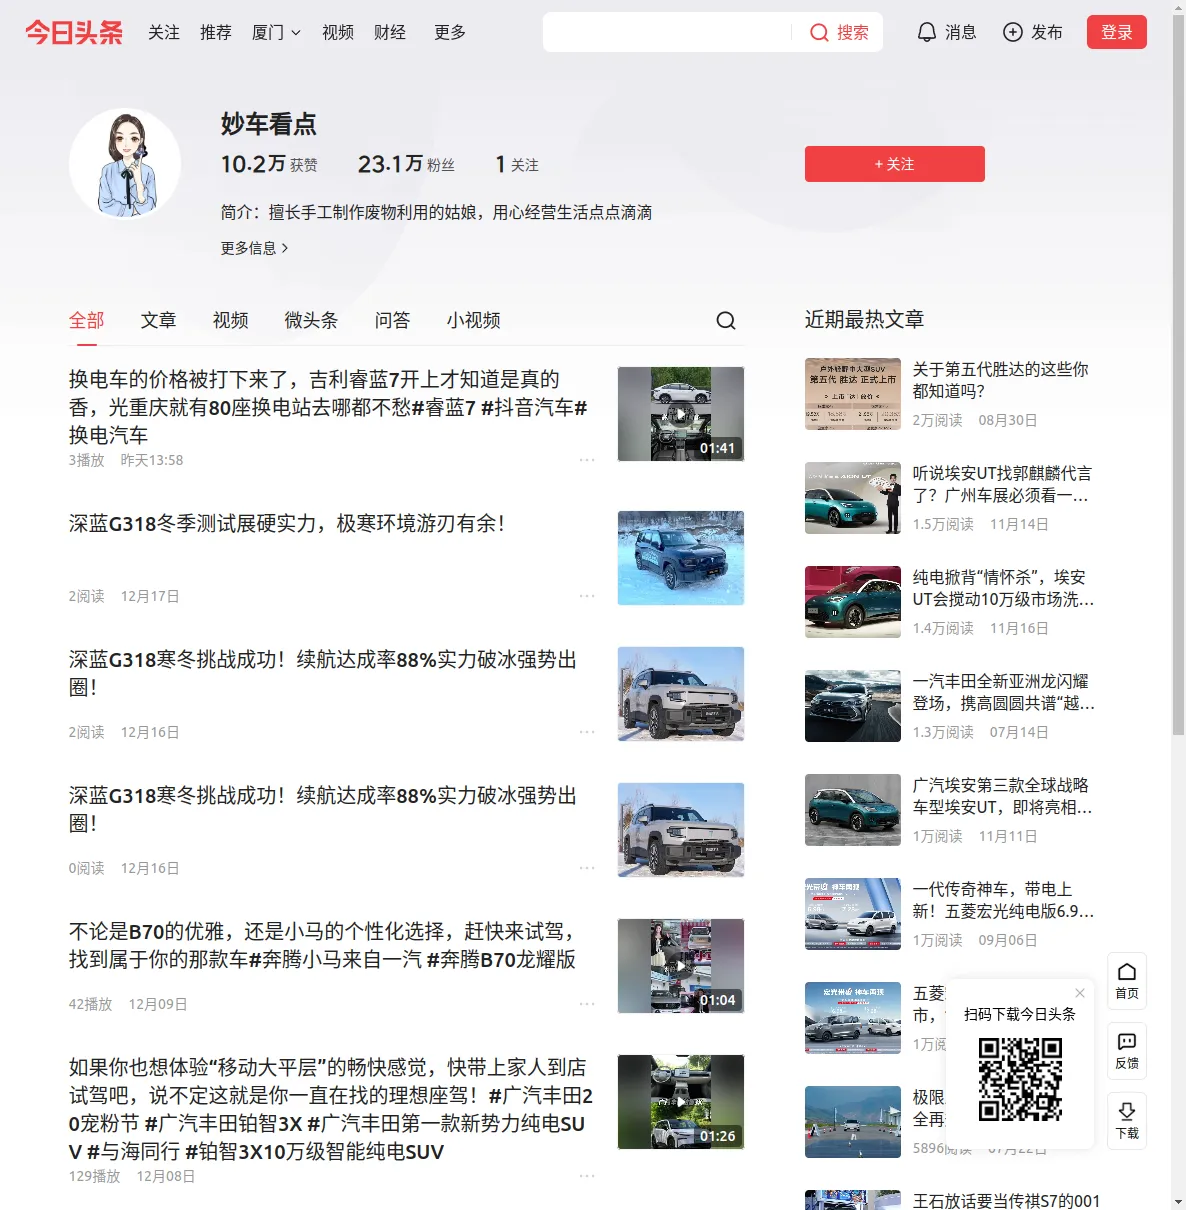Open the 财经 channel

(x=390, y=33)
